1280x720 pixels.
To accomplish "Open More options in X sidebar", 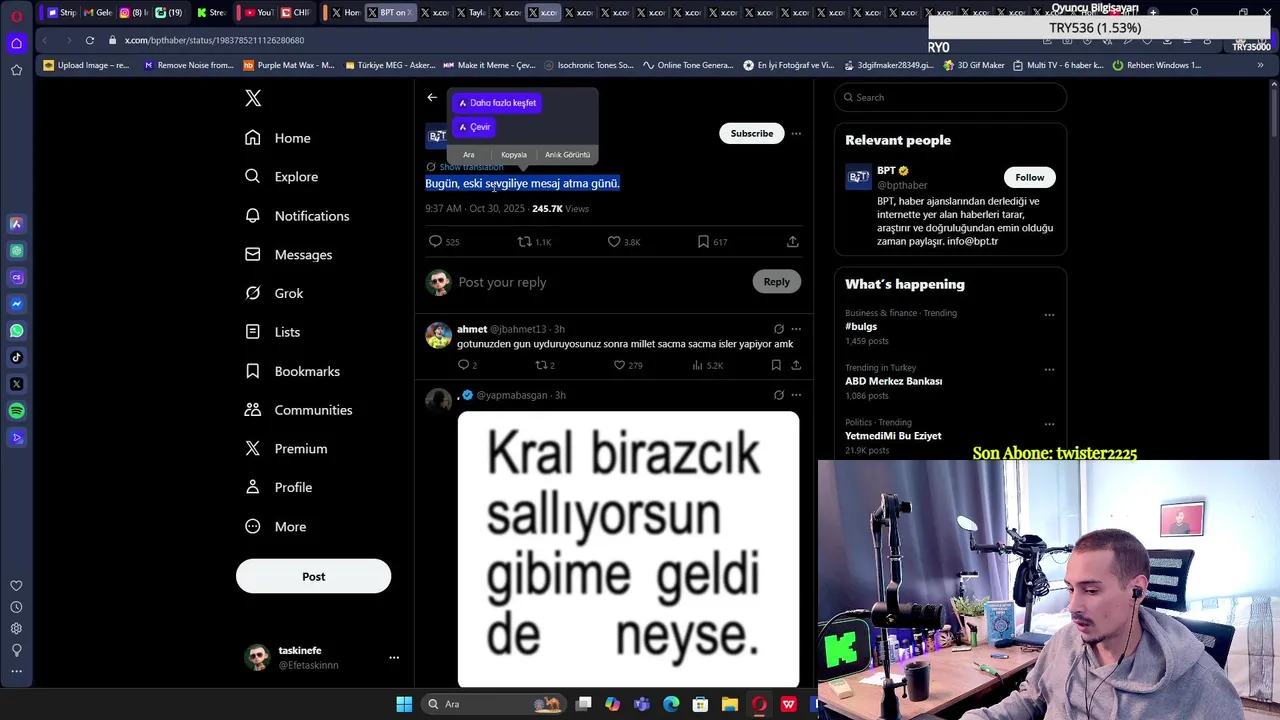I will 275,527.
